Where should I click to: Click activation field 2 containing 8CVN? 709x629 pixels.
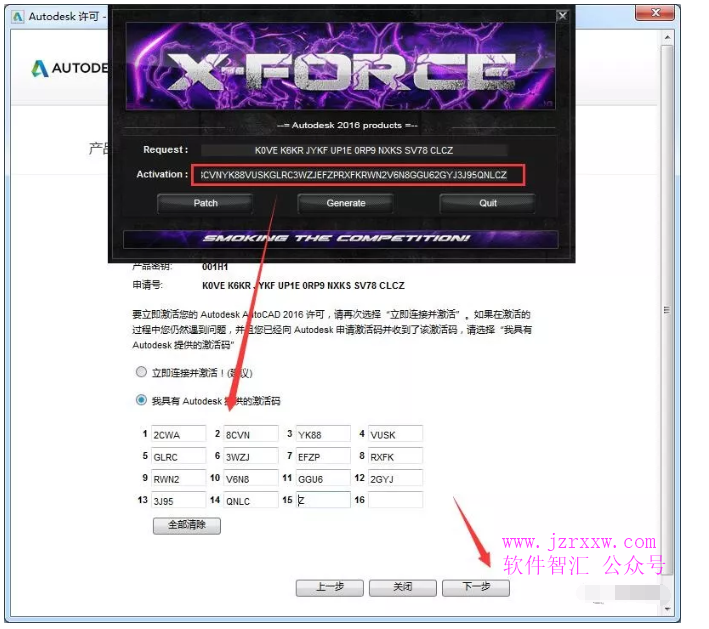251,434
